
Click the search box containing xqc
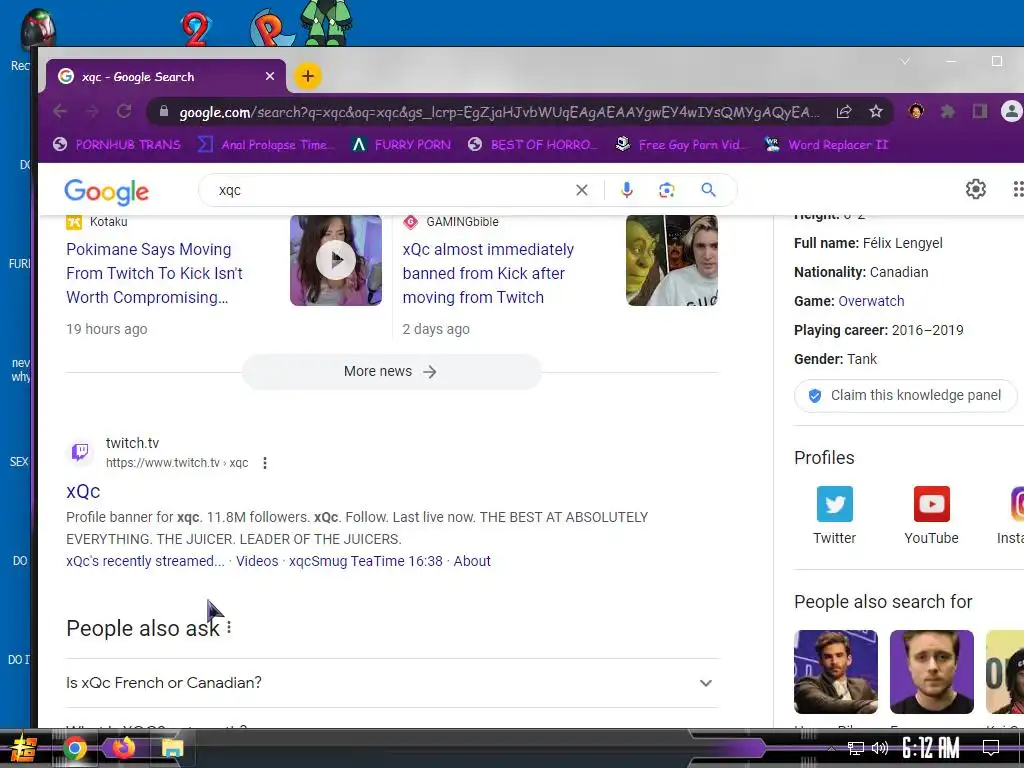(x=392, y=190)
